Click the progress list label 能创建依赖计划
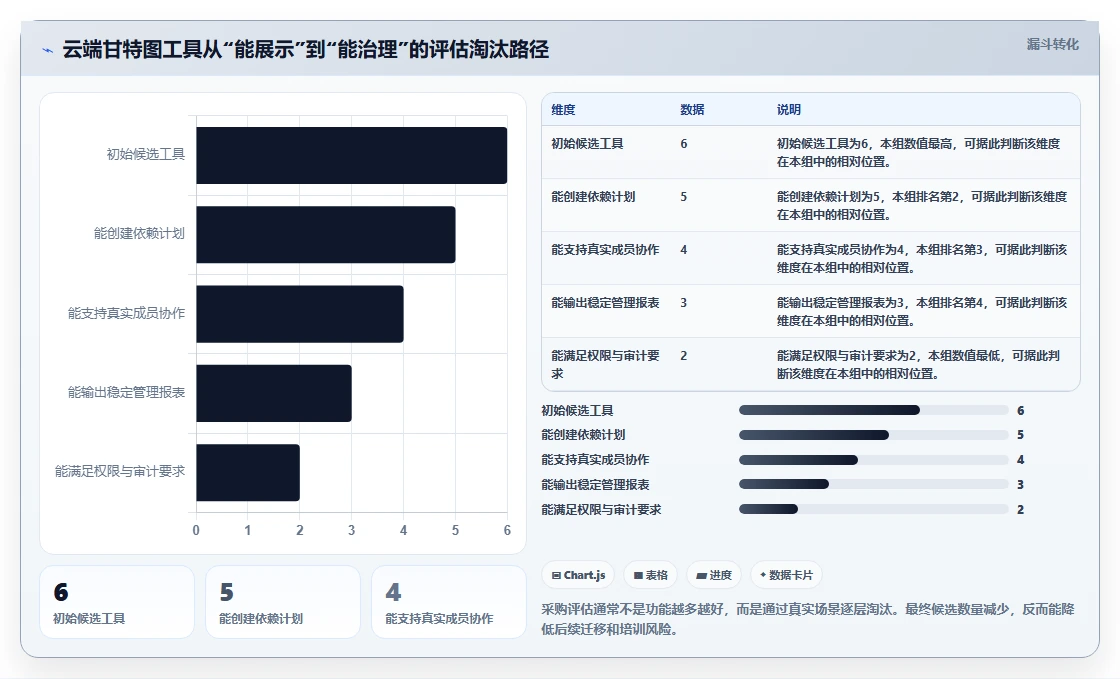 [583, 435]
